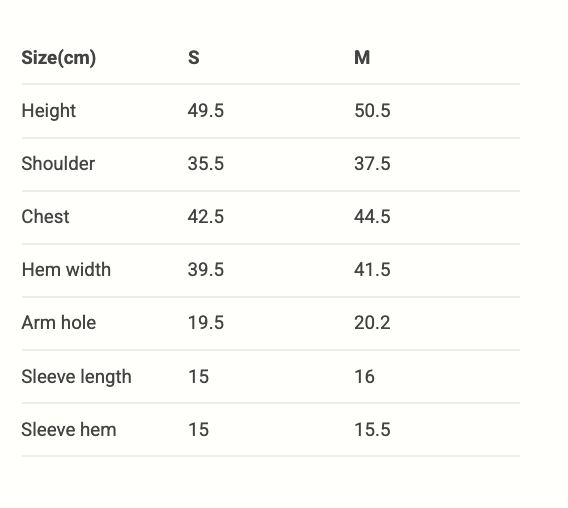Click the Height row label

click(x=49, y=111)
